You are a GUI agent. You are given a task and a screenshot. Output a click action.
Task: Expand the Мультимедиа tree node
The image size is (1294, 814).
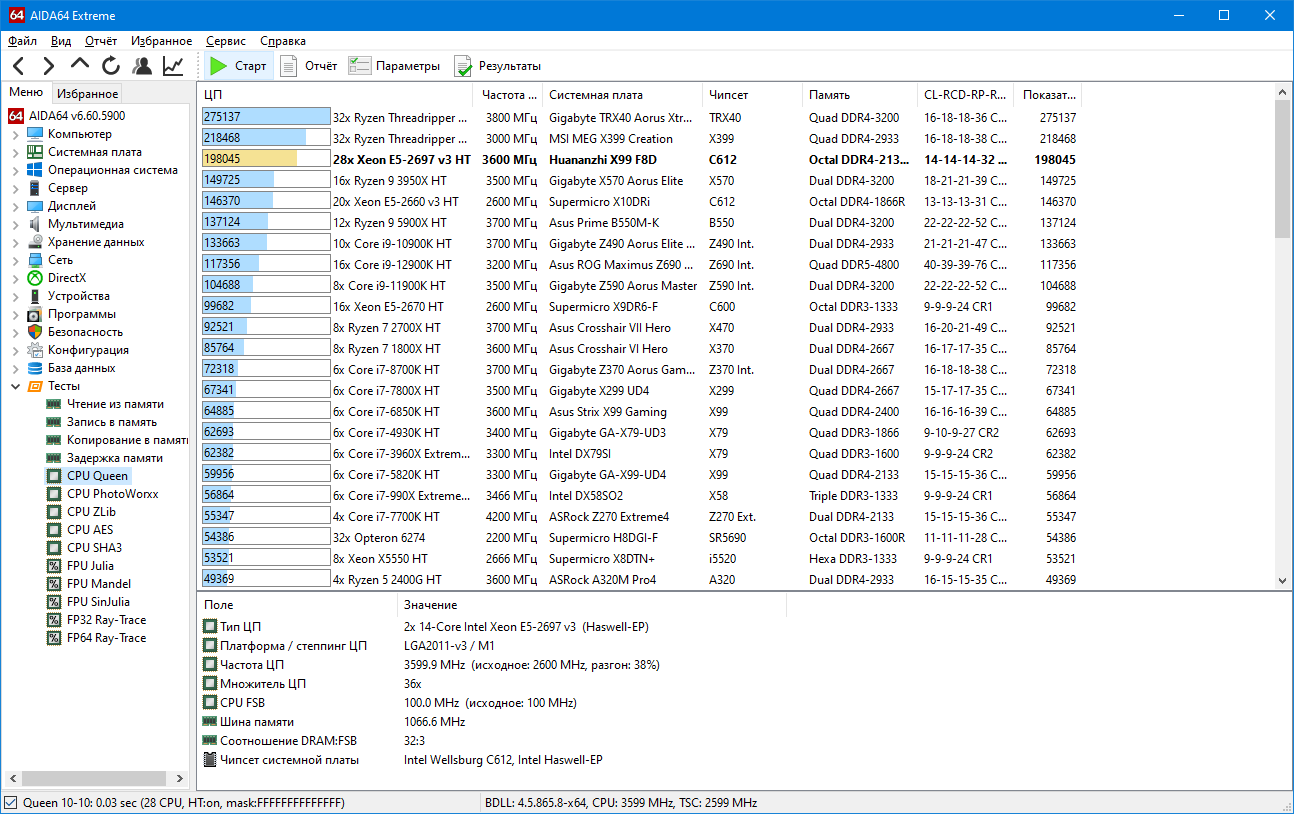pos(15,224)
